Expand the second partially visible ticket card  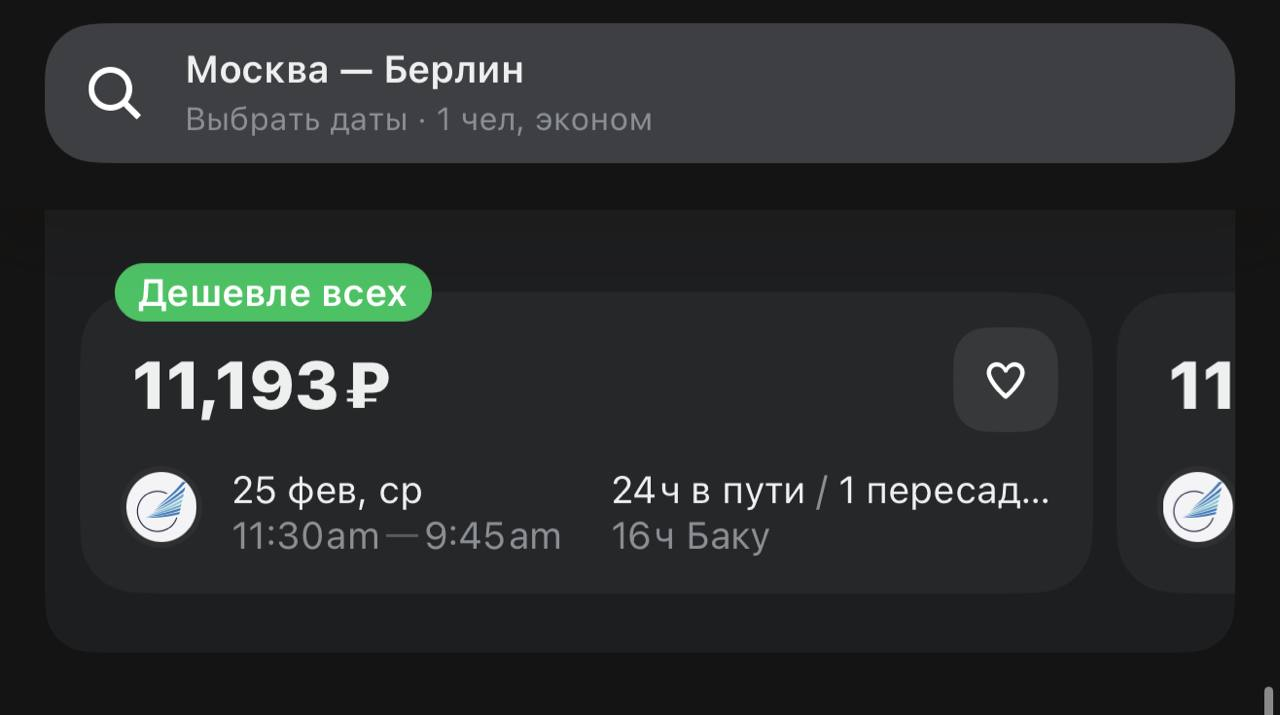click(1200, 440)
